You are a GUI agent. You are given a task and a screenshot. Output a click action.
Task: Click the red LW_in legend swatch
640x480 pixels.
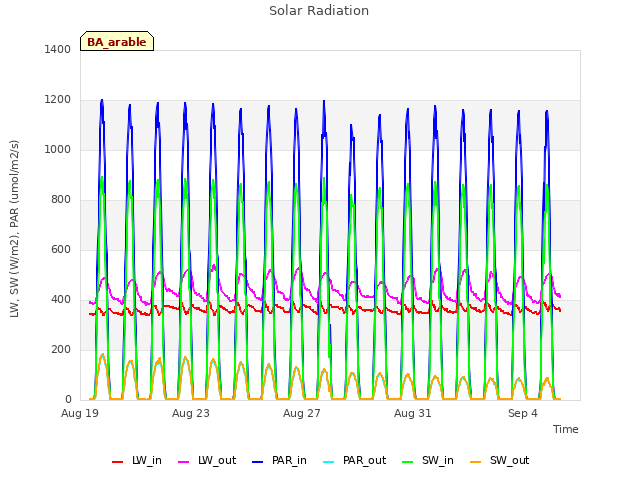[x=118, y=462]
